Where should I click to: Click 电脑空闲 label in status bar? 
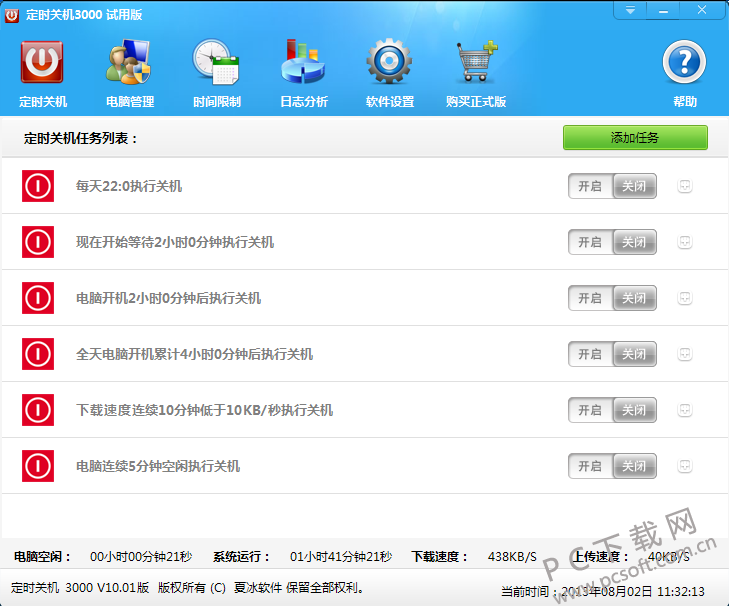coord(42,556)
